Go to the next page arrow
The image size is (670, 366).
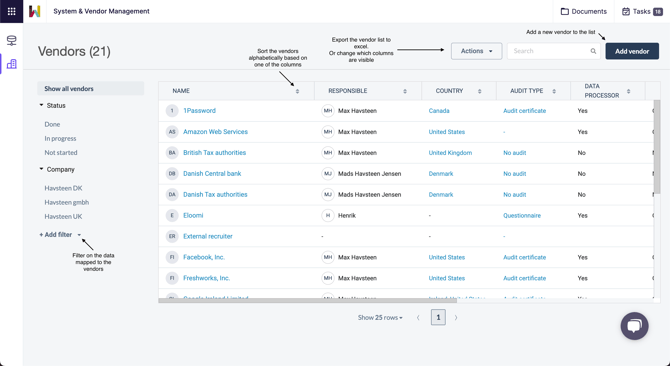point(456,318)
